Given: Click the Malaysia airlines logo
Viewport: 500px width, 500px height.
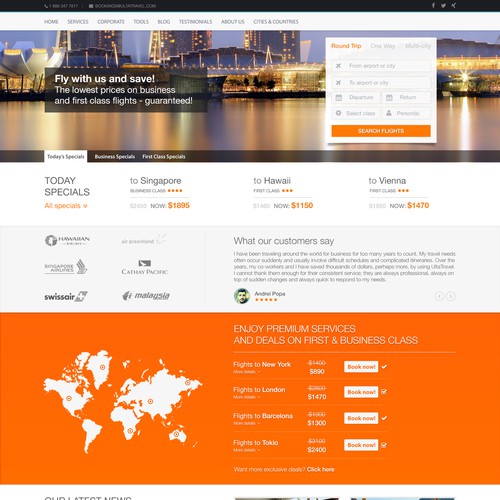Looking at the screenshot, I should click(x=146, y=296).
